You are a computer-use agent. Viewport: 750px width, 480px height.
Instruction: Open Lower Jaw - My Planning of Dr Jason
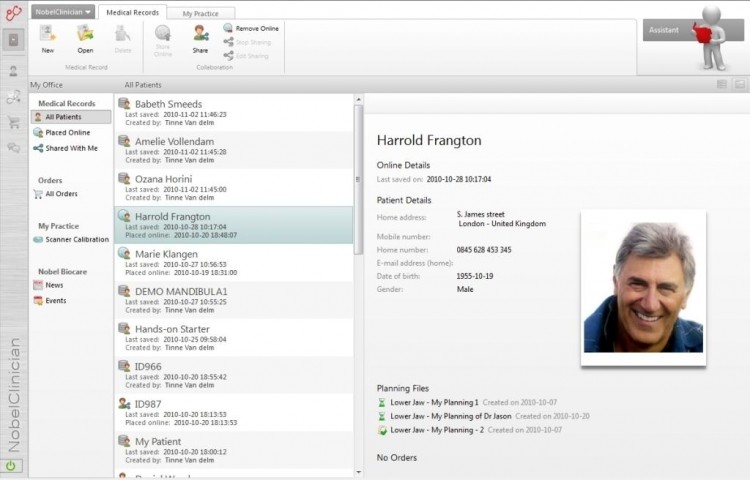tap(451, 416)
